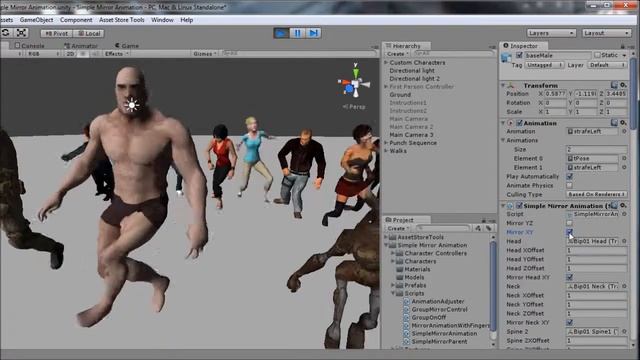Image resolution: width=640 pixels, height=360 pixels.
Task: Click Position X value field
Action: pos(556,93)
